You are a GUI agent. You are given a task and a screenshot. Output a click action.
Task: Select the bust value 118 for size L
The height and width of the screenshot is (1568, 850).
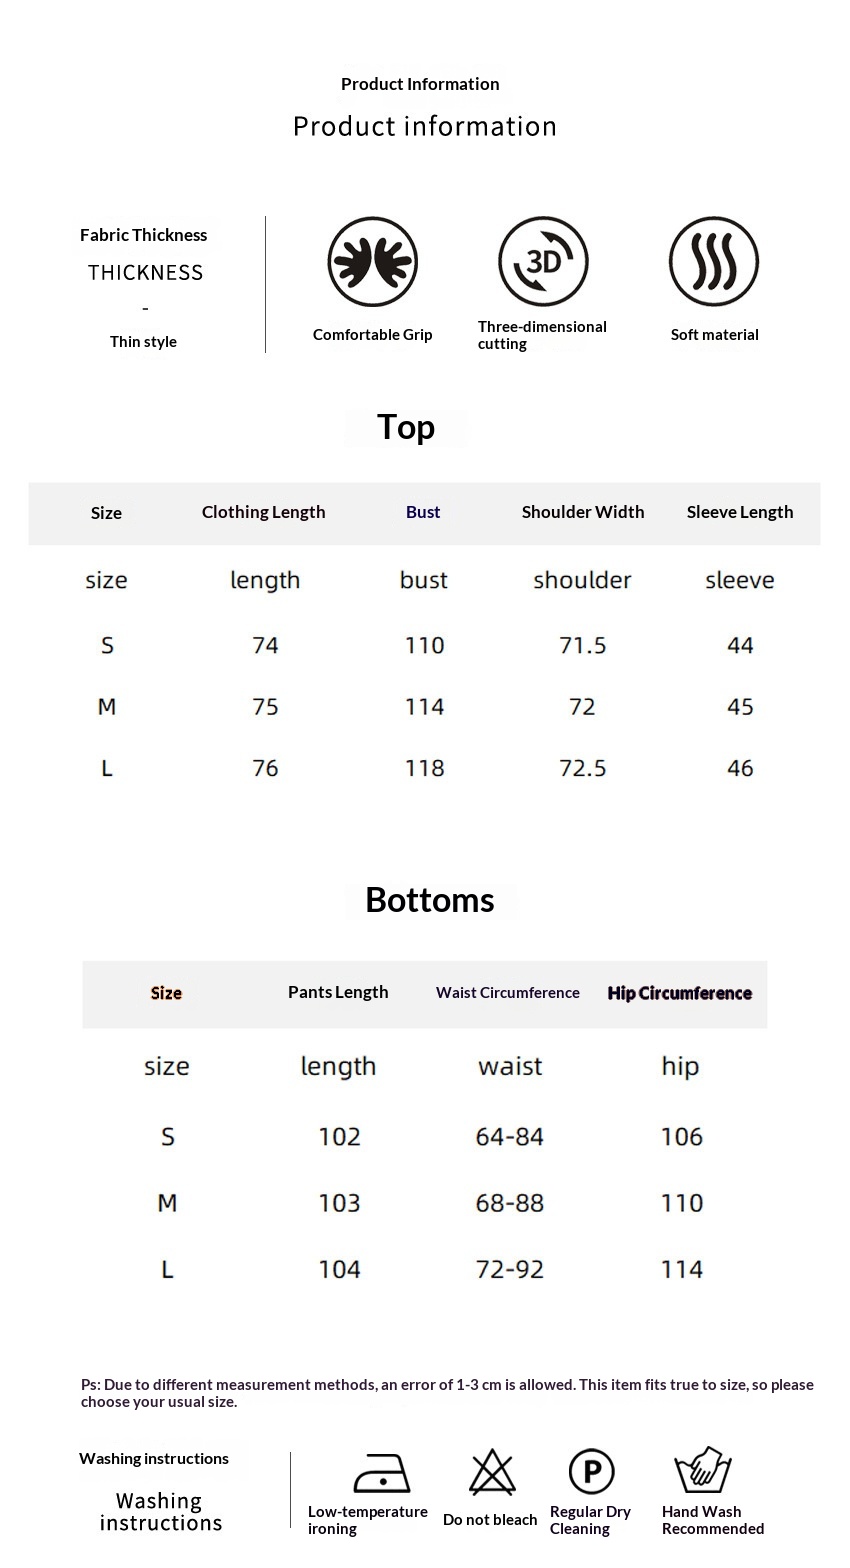(425, 768)
